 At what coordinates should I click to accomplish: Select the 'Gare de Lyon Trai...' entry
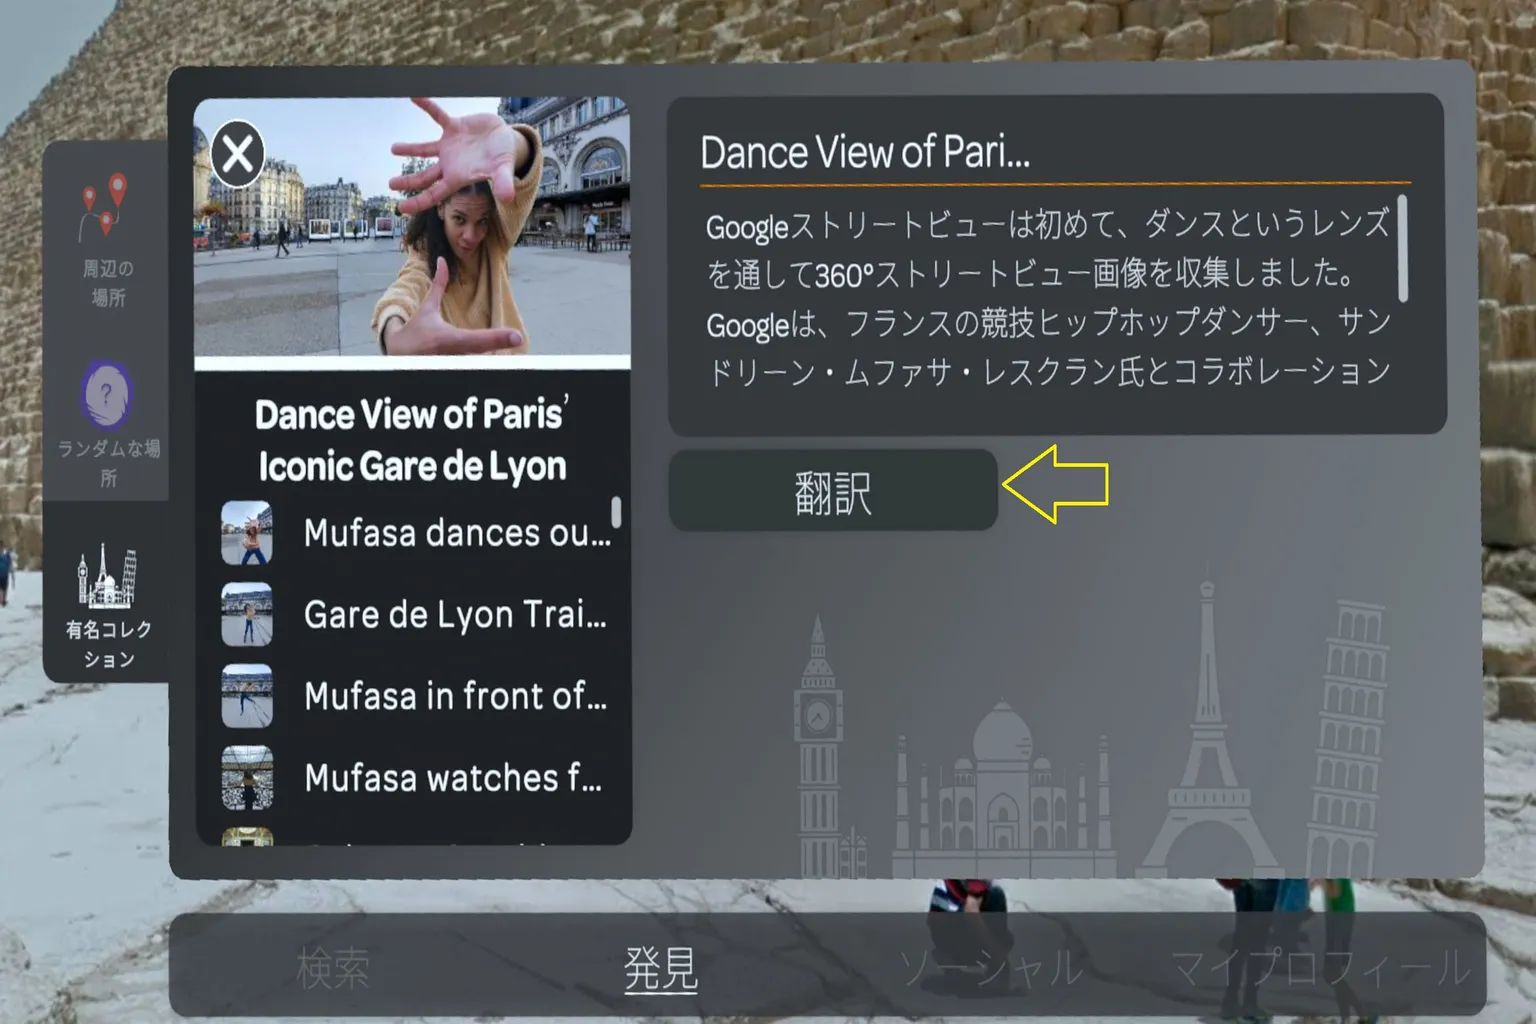click(415, 614)
